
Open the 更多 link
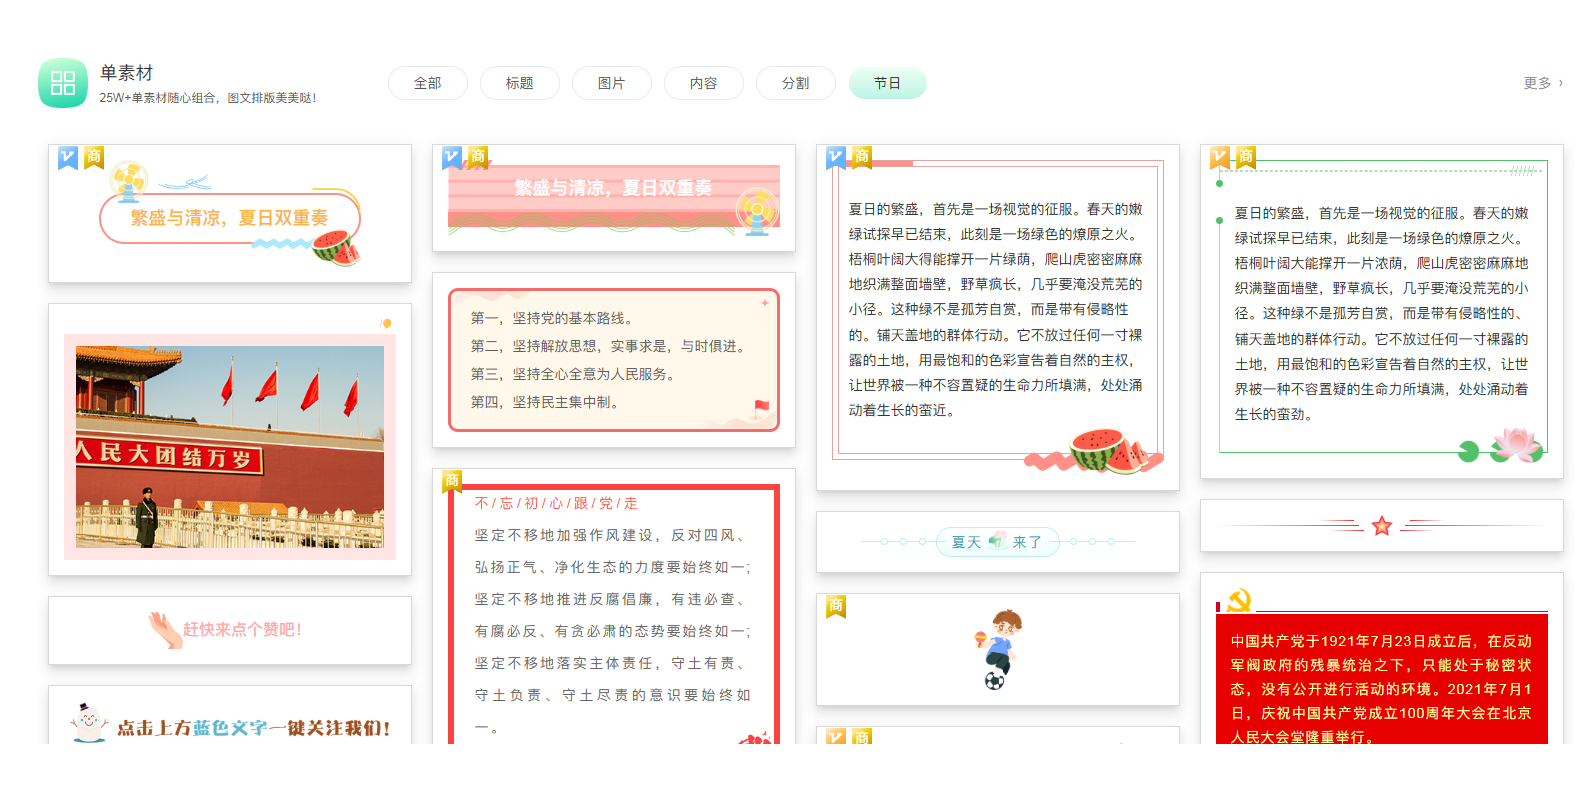[x=1543, y=83]
